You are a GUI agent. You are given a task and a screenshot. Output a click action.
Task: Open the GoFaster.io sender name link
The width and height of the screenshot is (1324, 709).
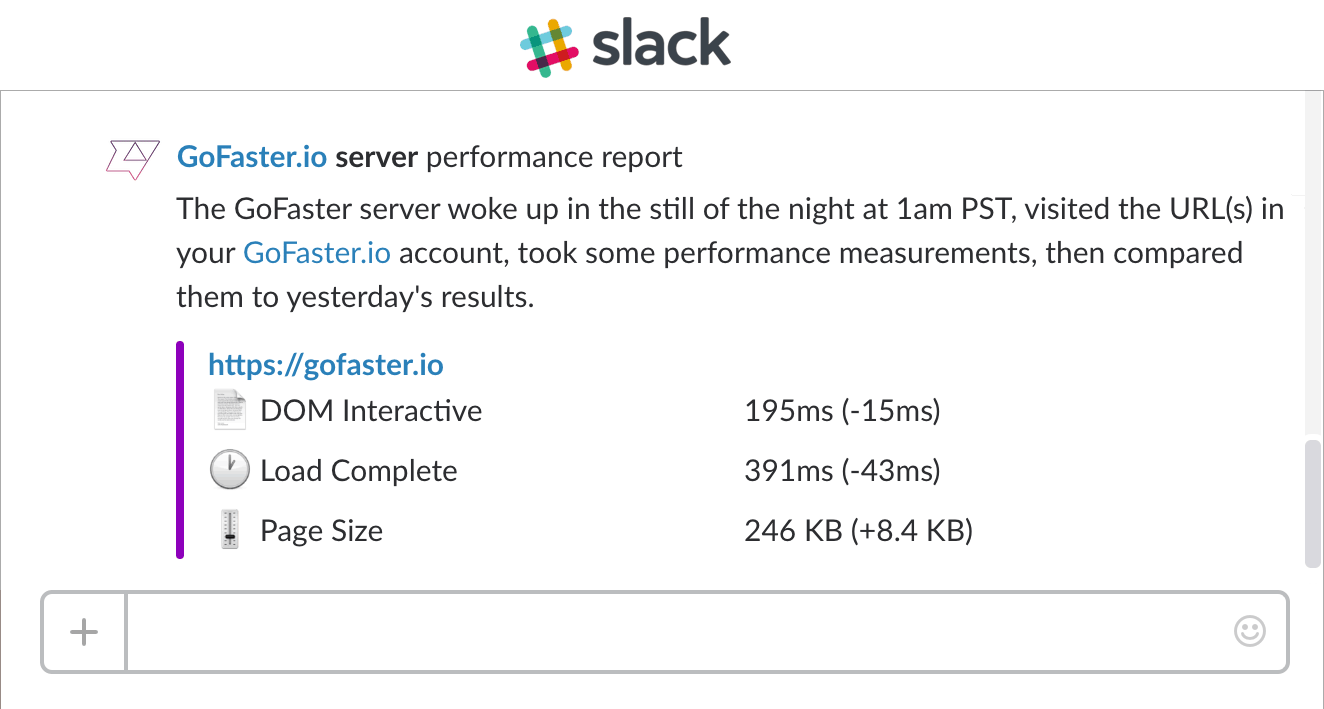[252, 157]
